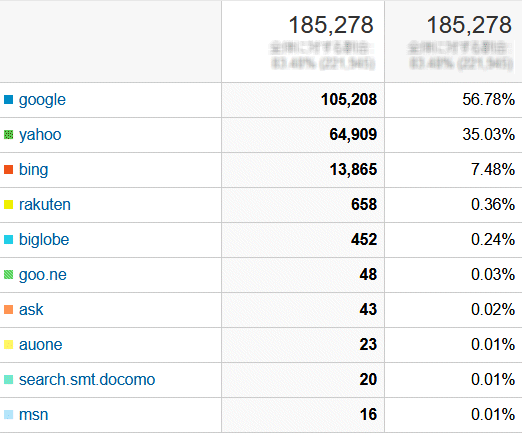Open the rakuten source link
Viewport: 522px width, 434px height.
[x=45, y=205]
